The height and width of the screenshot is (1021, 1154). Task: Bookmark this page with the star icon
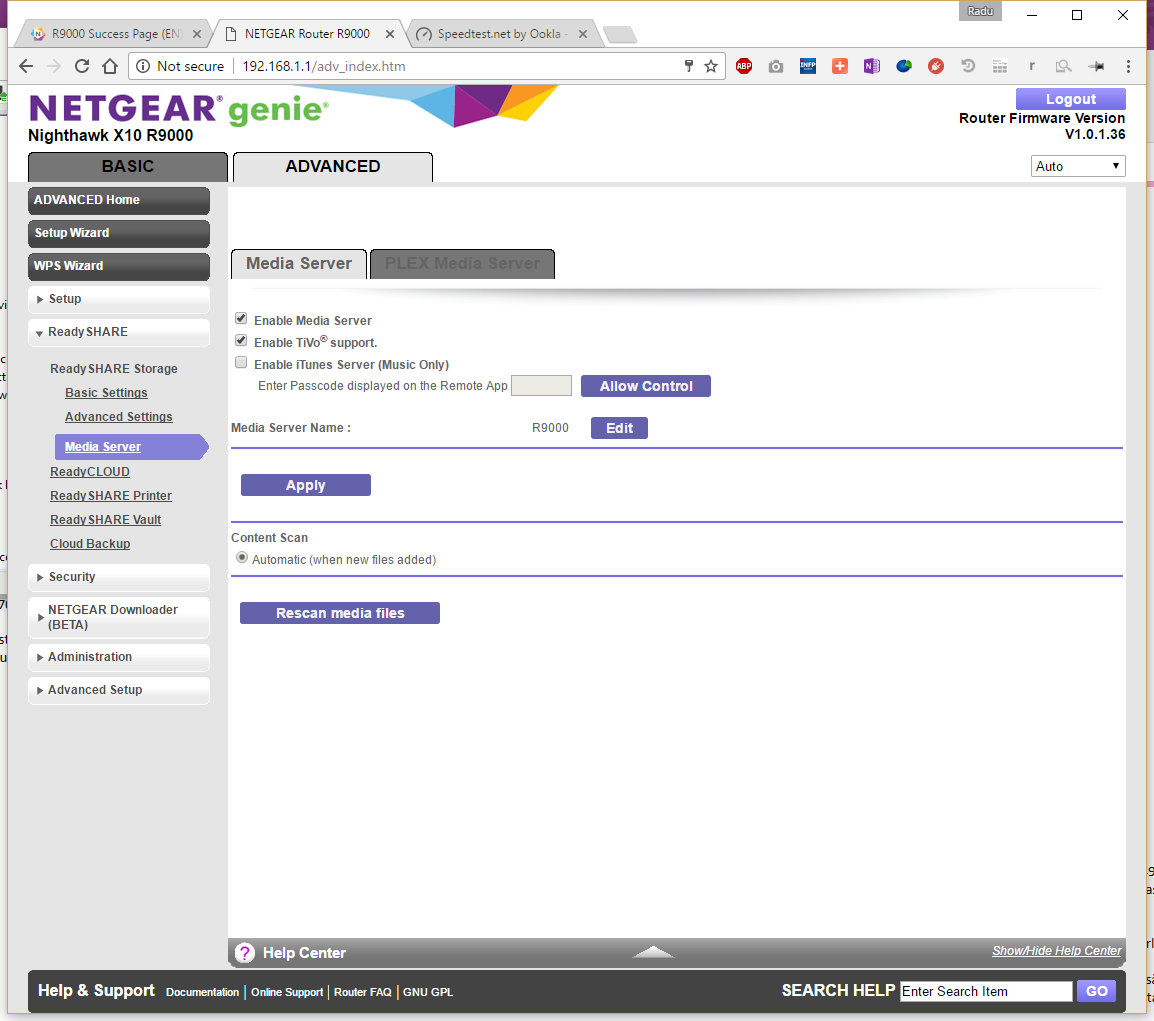coord(711,66)
